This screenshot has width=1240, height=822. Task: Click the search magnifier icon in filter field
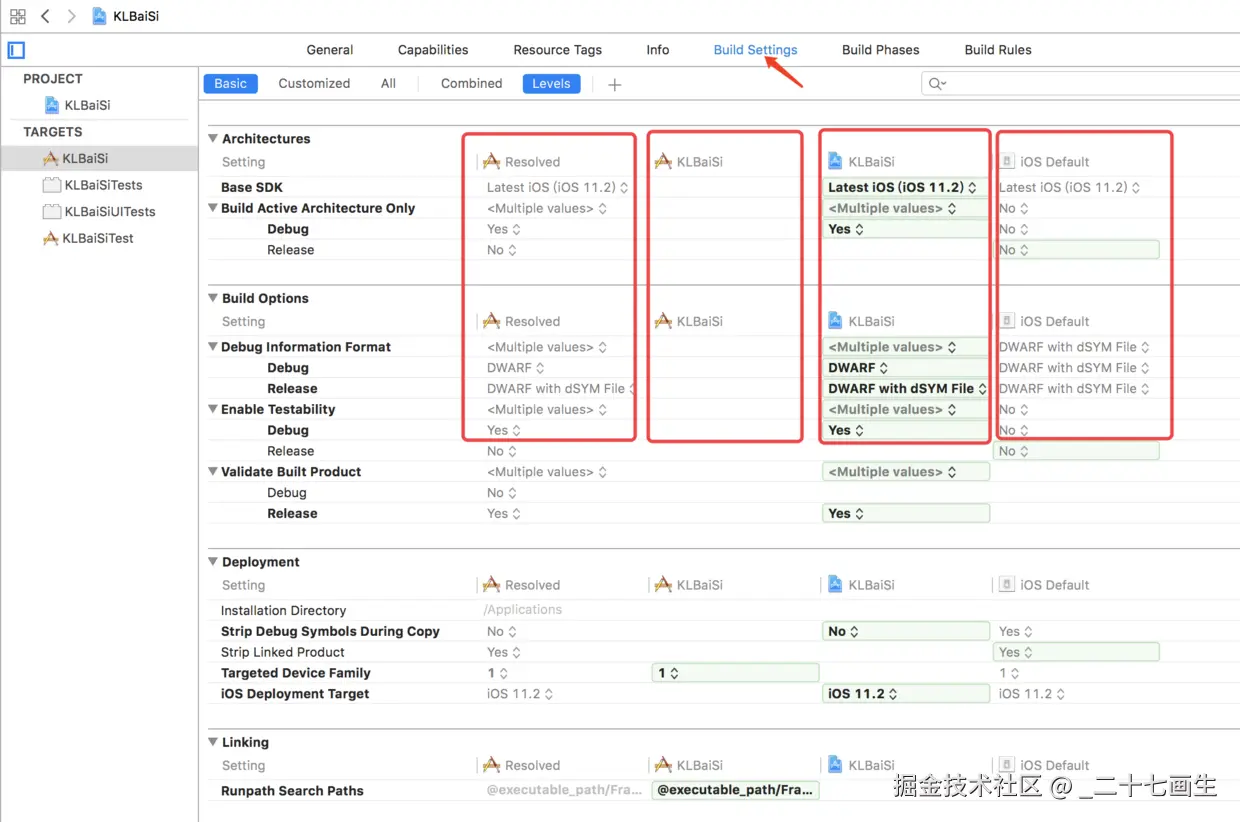coord(936,84)
